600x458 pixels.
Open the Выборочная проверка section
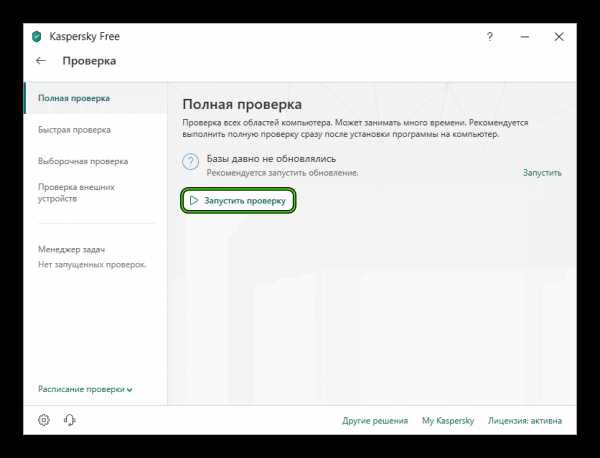(83, 161)
